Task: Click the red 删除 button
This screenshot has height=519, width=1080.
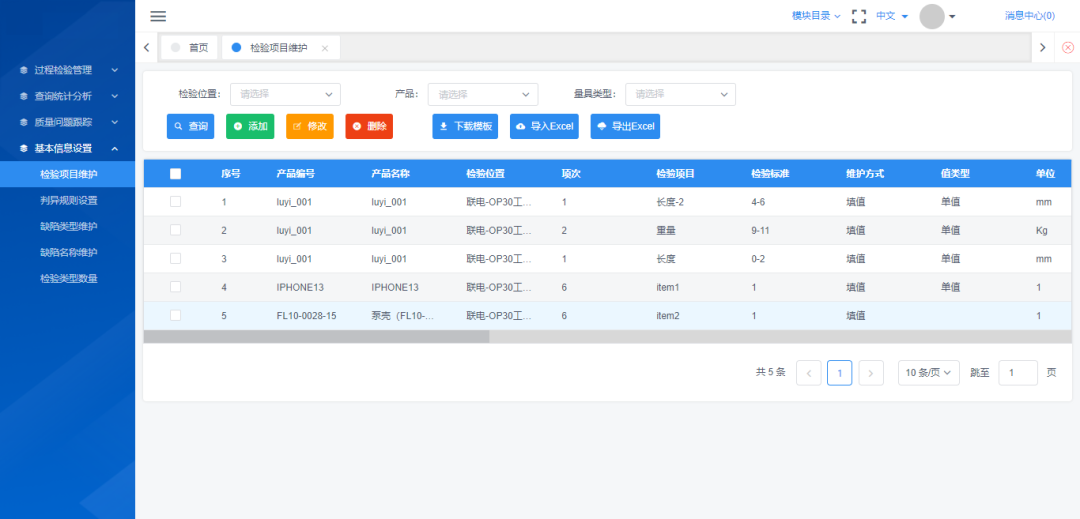Action: (369, 127)
